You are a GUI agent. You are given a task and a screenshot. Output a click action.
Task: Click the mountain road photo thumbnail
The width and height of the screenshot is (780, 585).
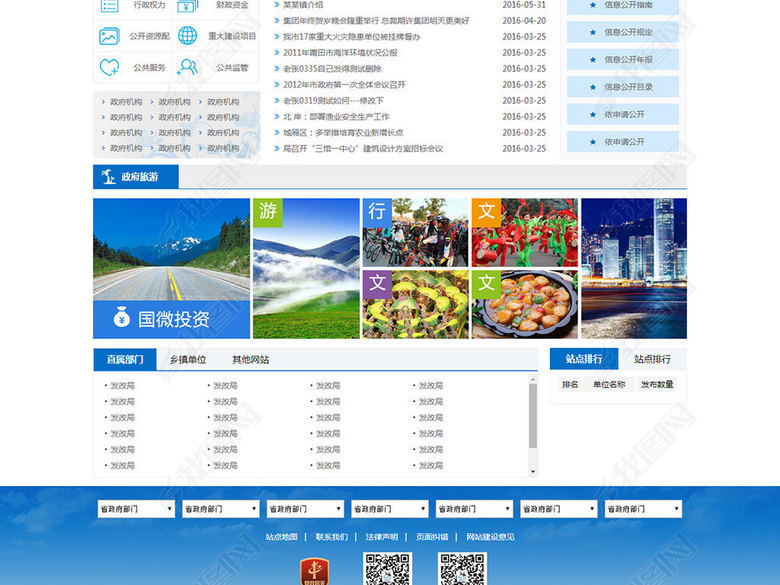(172, 249)
